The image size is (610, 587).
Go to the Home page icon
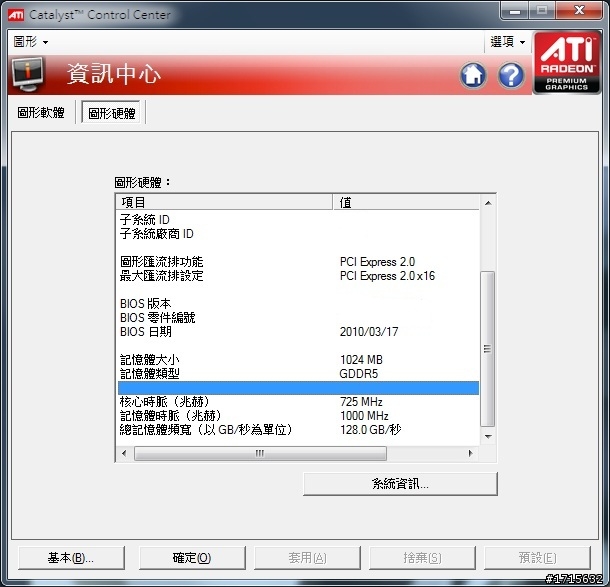[x=473, y=75]
